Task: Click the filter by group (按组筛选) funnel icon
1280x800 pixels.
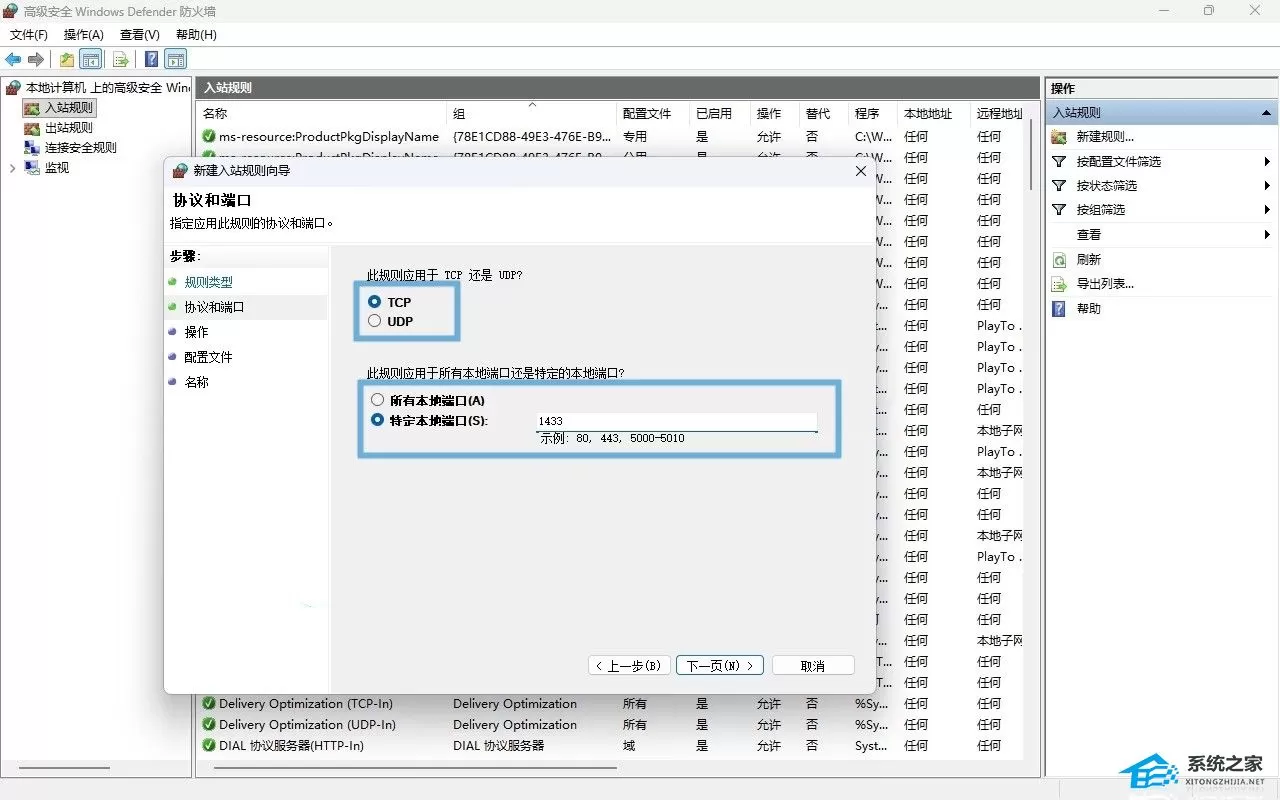Action: (1060, 209)
